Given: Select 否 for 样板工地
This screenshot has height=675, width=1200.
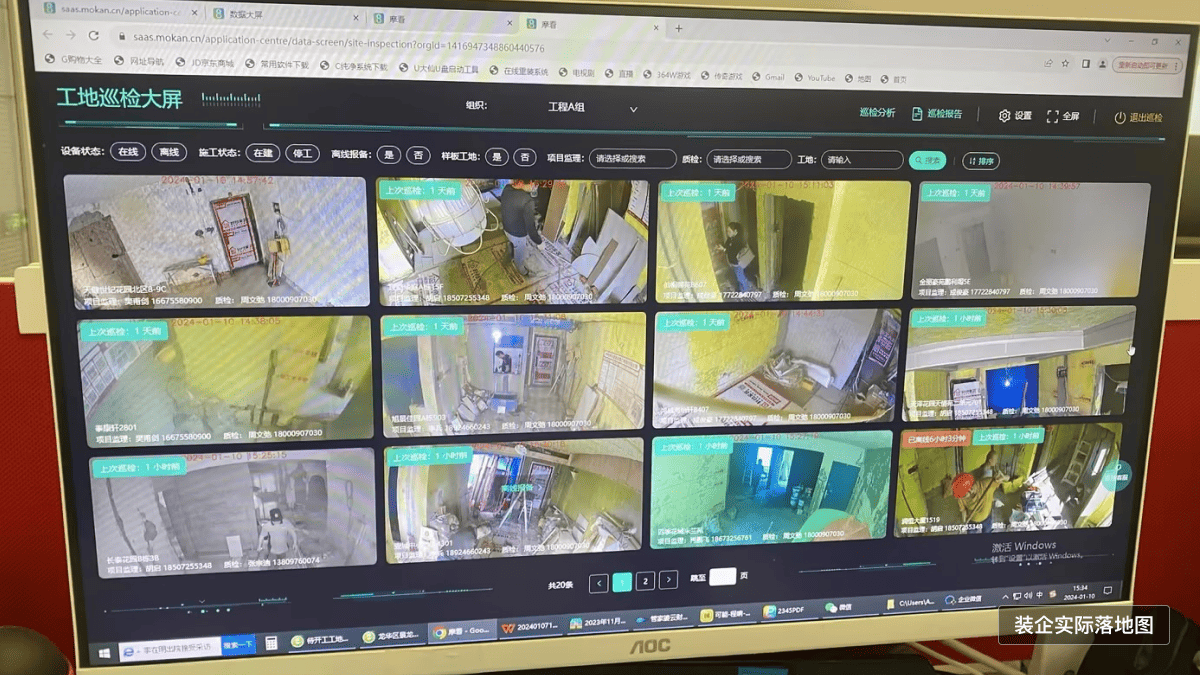Looking at the screenshot, I should (524, 157).
